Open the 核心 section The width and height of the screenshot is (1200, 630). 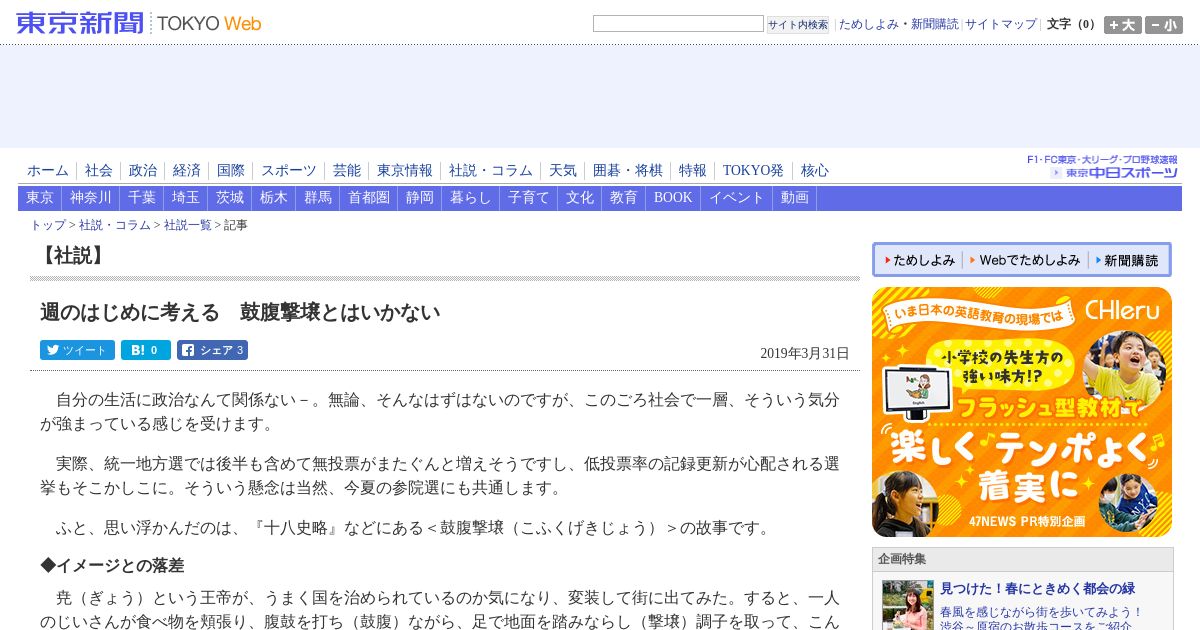pyautogui.click(x=815, y=171)
